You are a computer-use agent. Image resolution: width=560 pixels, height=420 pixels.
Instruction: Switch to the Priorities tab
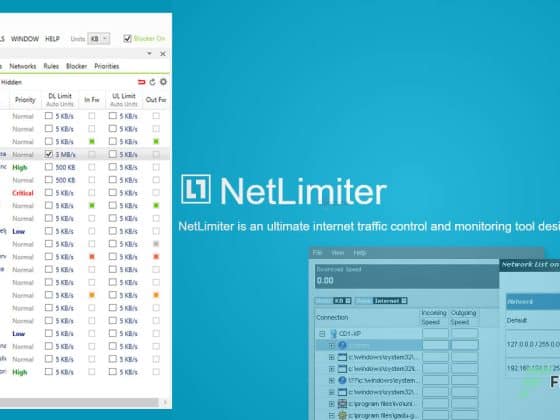tap(107, 66)
